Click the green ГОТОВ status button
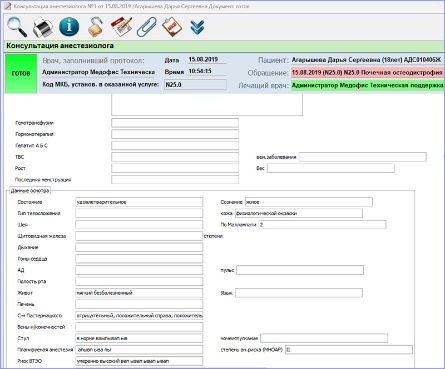Viewport: 445px width, 369px height. click(21, 73)
